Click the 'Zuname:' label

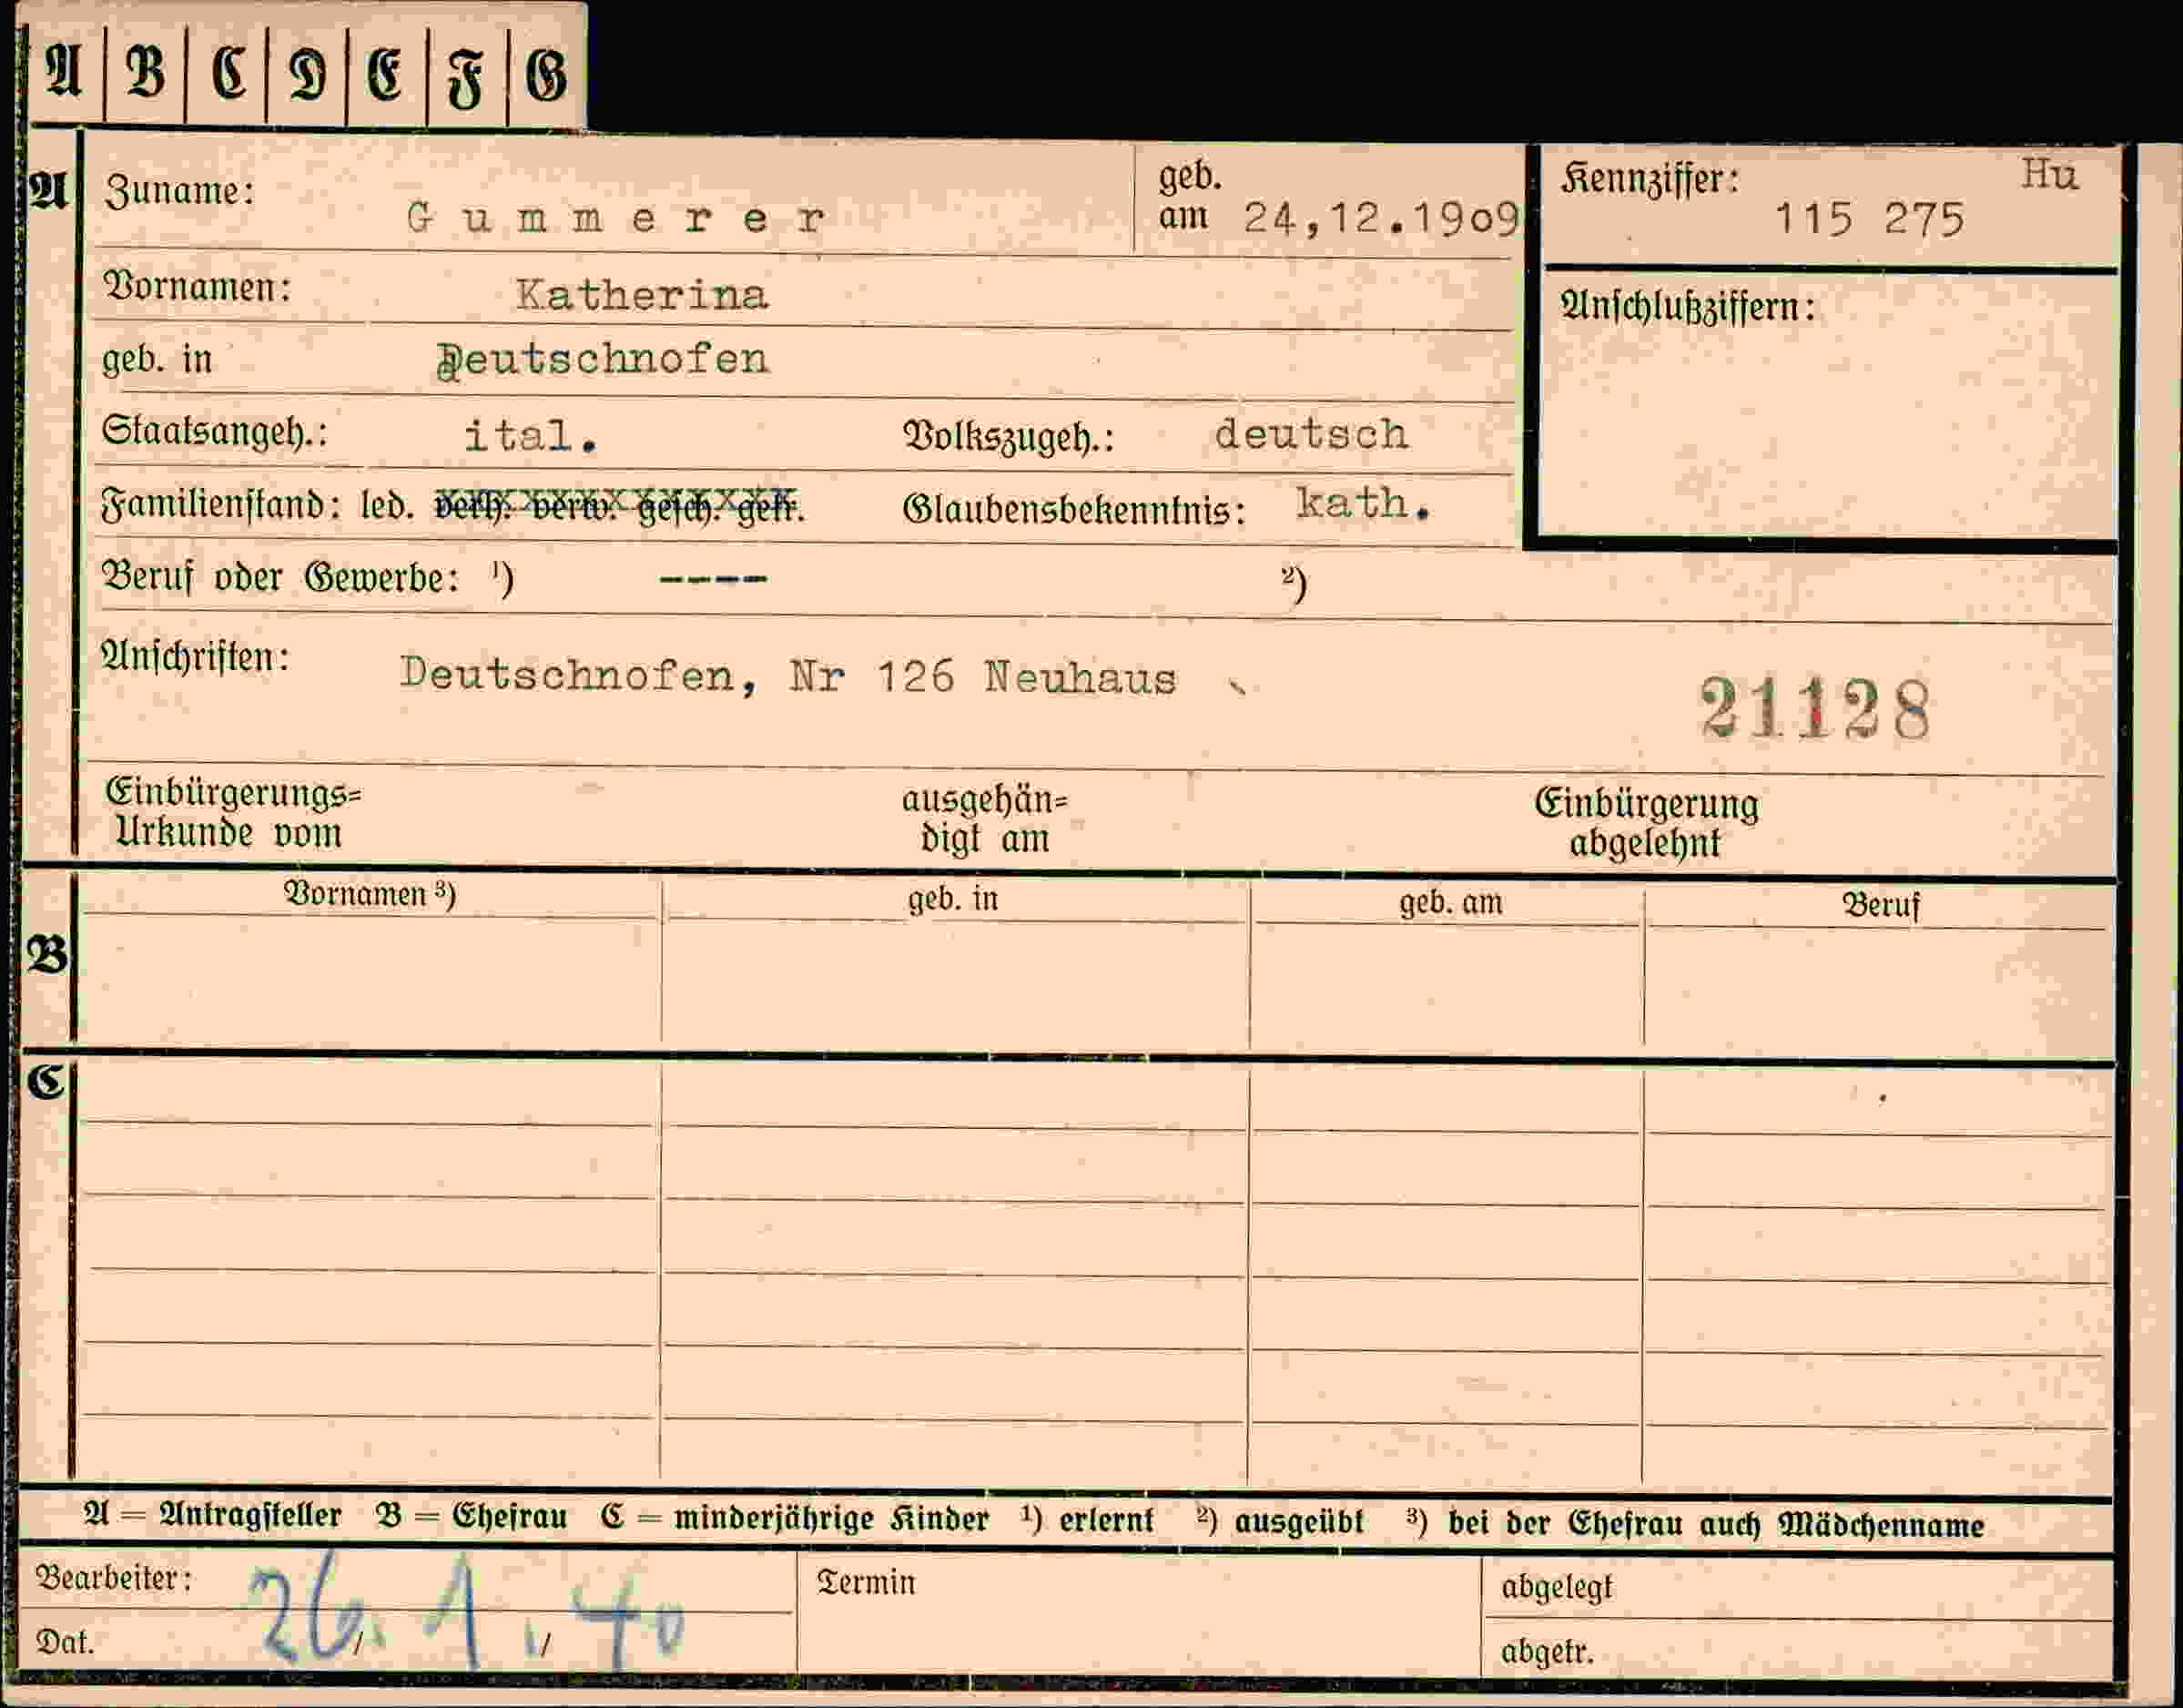point(180,190)
